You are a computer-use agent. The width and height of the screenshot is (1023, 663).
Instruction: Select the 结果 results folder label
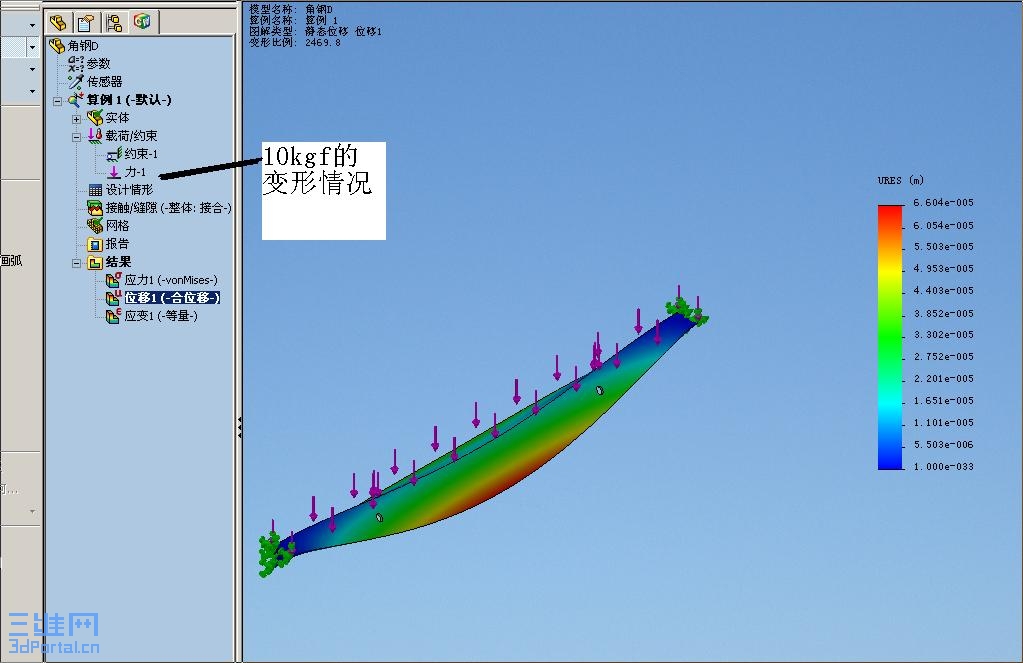pyautogui.click(x=118, y=262)
